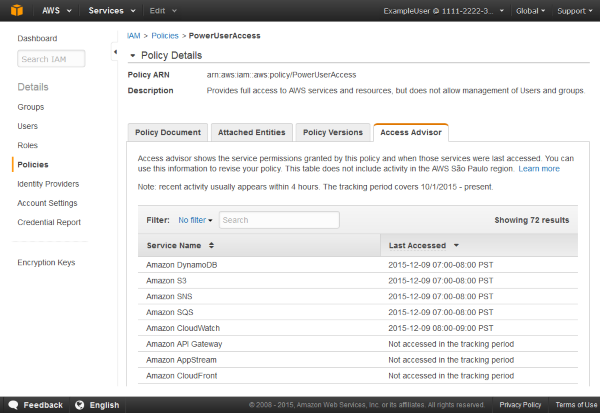Change language via English button
The image size is (600, 413).
97,405
